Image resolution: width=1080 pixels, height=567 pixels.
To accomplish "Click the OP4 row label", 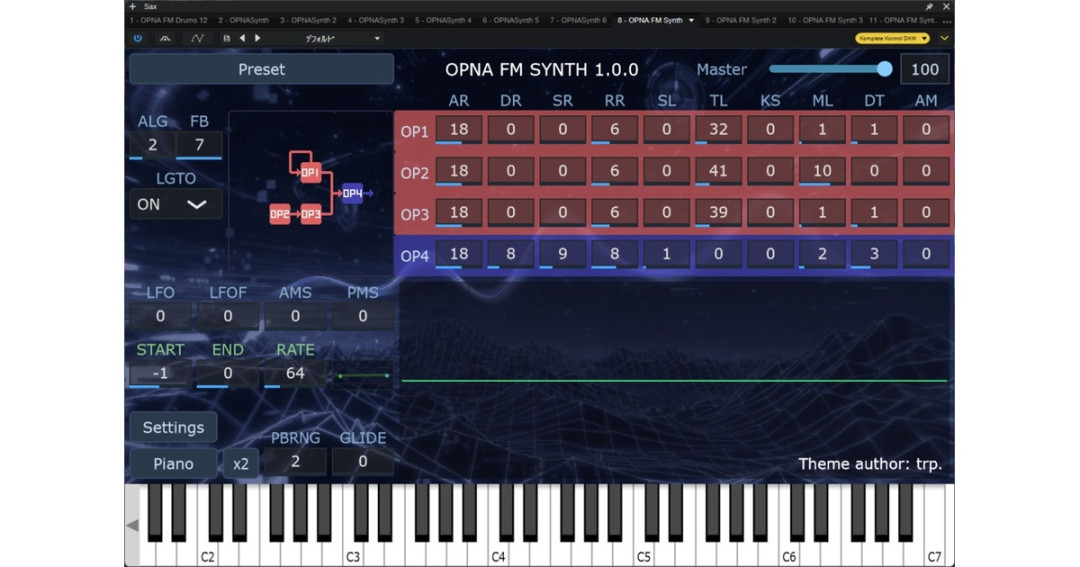I will click(414, 256).
